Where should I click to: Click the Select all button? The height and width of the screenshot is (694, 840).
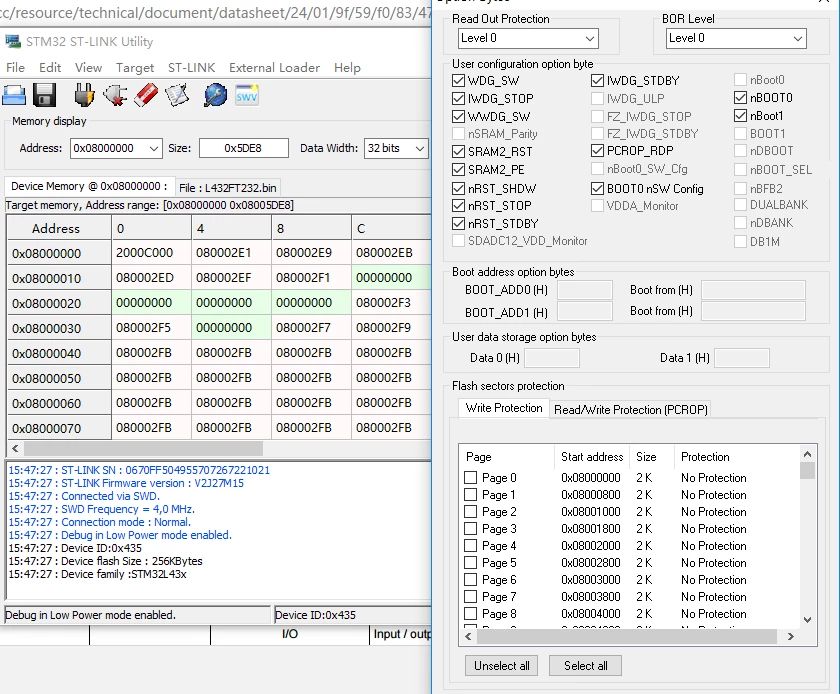[x=586, y=666]
